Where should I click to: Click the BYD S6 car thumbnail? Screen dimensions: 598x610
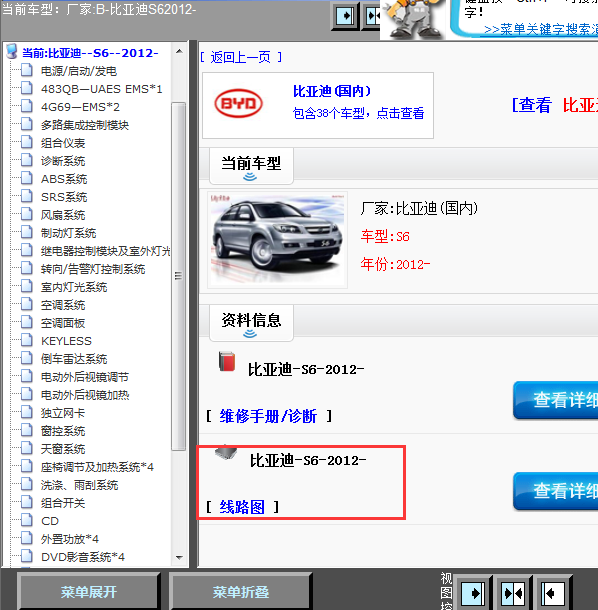click(277, 240)
